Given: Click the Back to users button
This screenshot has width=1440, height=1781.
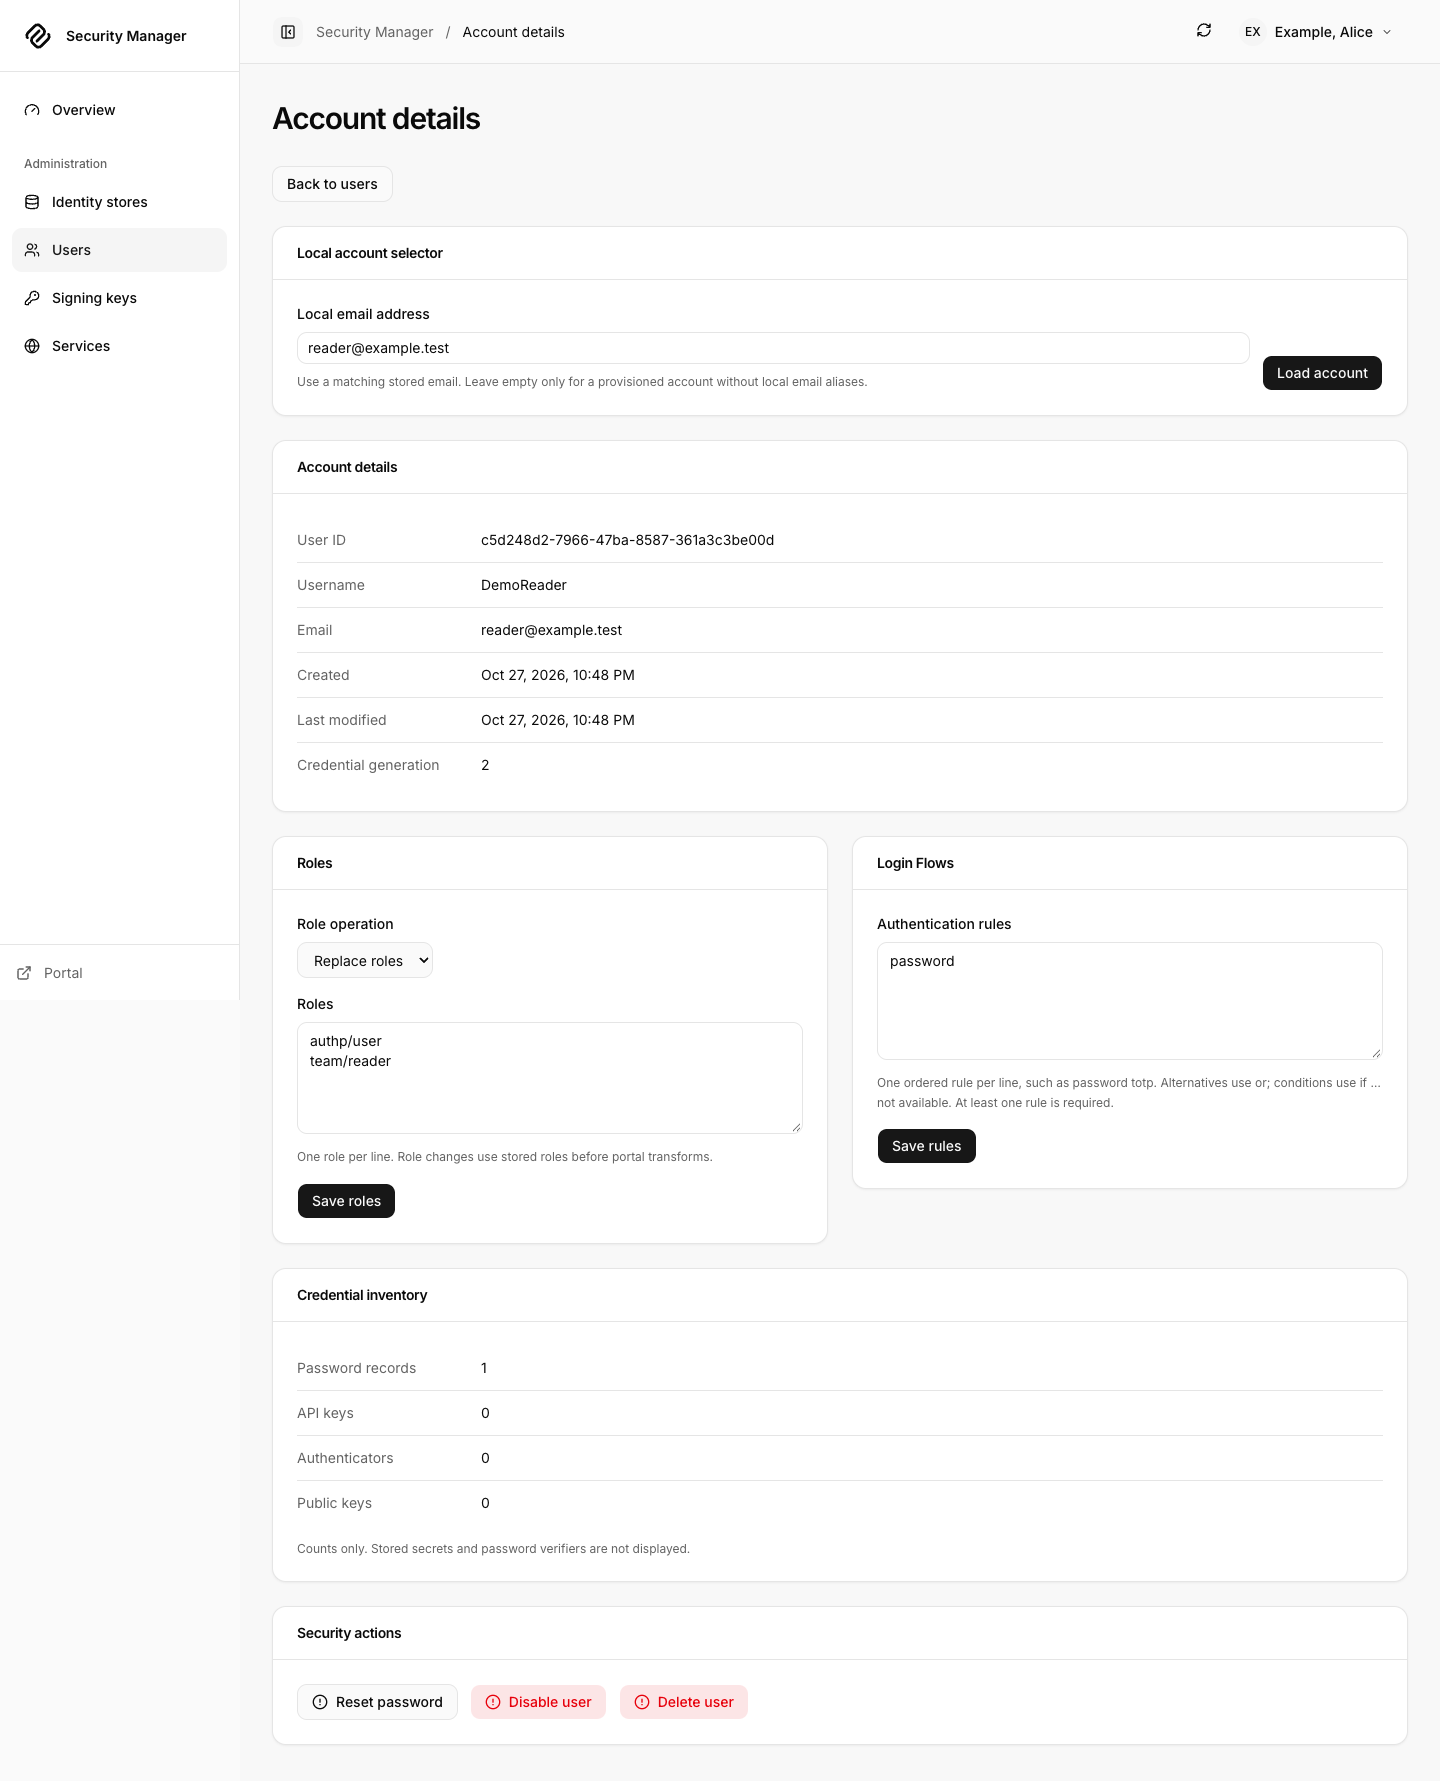Looking at the screenshot, I should [x=332, y=184].
